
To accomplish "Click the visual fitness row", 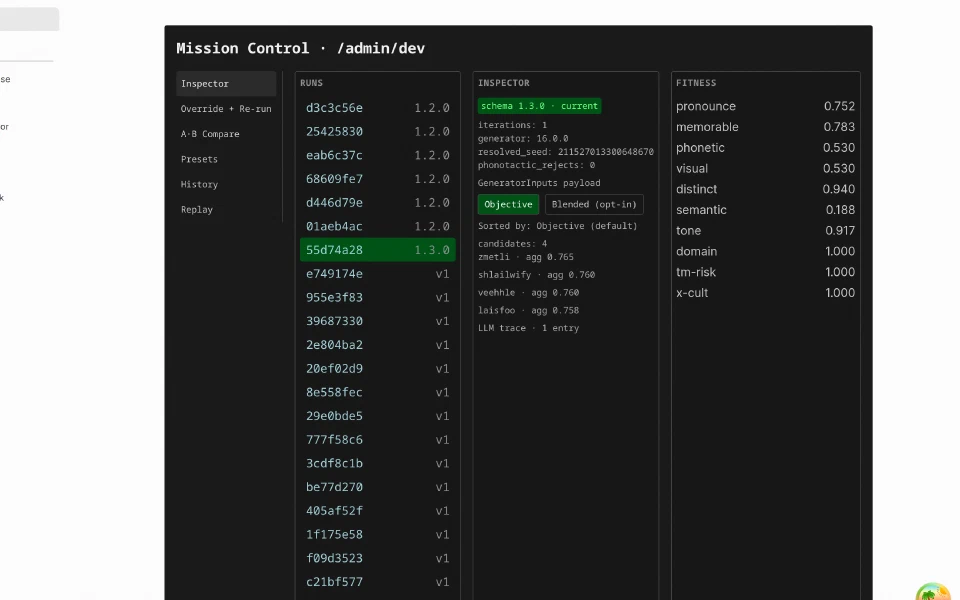I will 765,169.
